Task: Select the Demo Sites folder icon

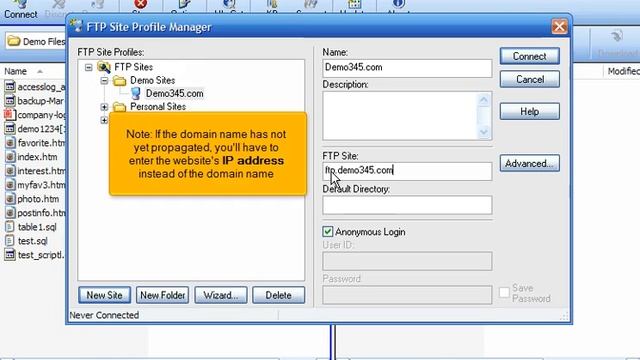Action: (120, 80)
